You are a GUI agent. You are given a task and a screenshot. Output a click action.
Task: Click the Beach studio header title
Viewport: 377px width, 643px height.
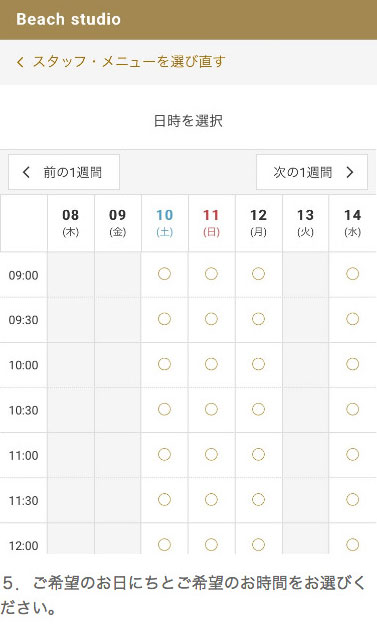pos(69,19)
